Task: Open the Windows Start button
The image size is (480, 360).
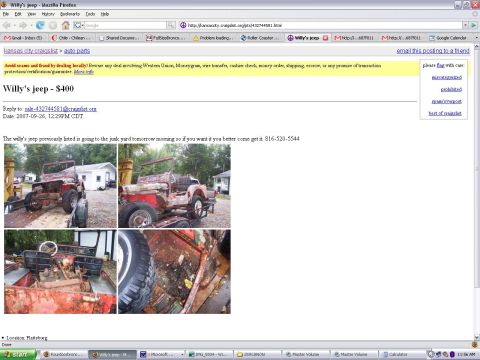Action: click(18, 354)
